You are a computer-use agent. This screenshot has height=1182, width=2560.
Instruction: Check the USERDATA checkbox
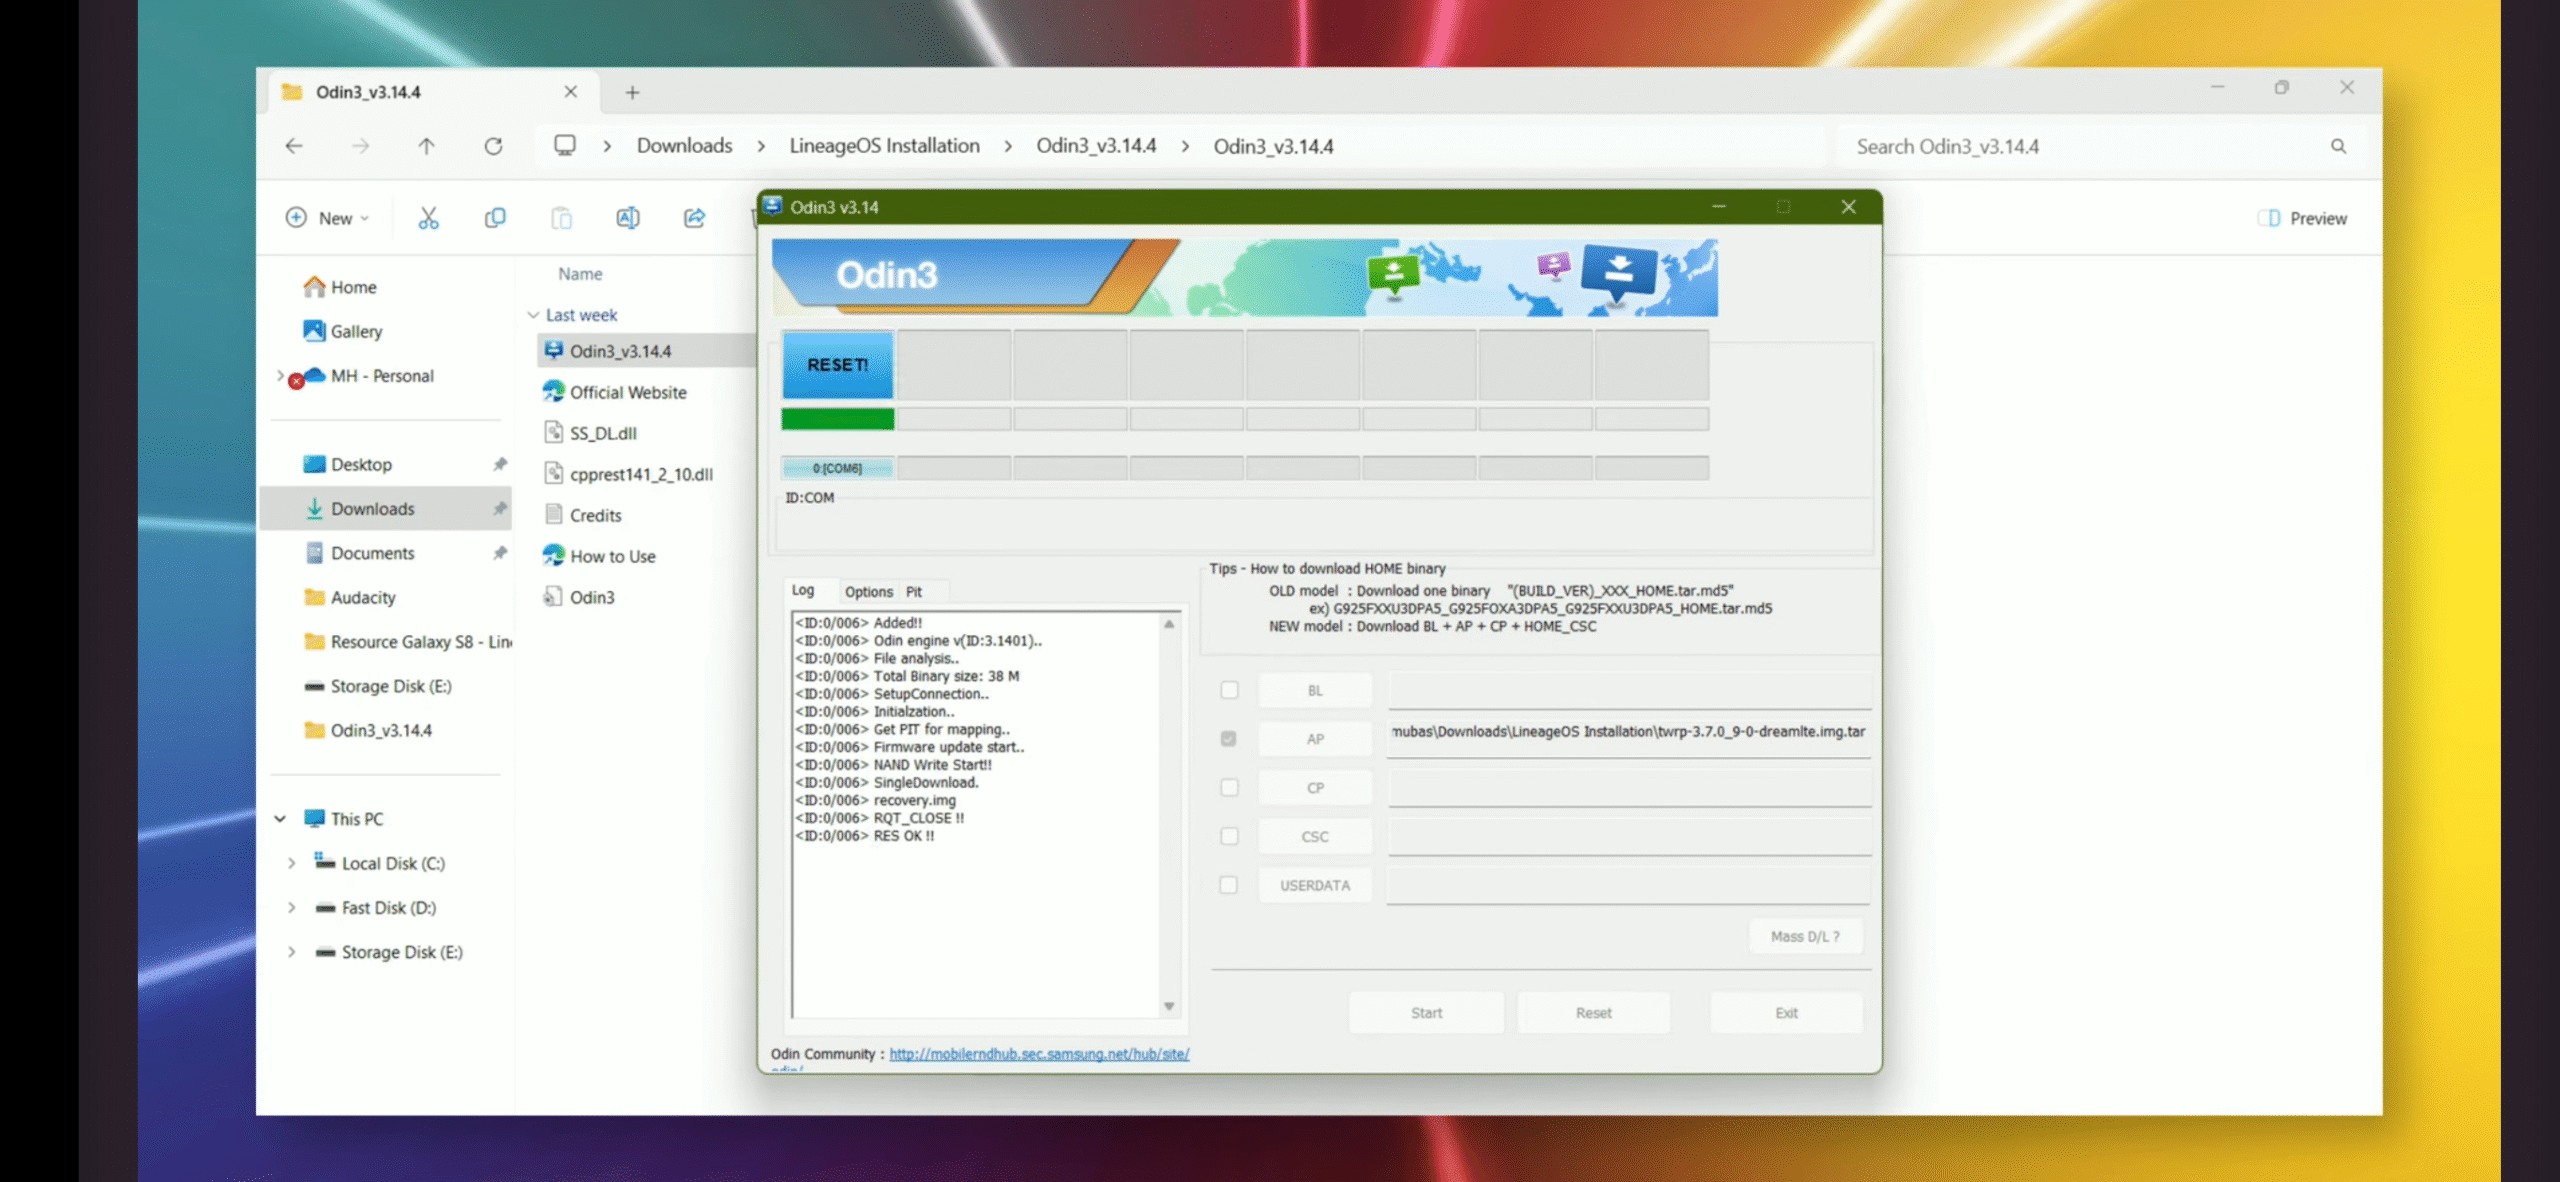point(1229,885)
